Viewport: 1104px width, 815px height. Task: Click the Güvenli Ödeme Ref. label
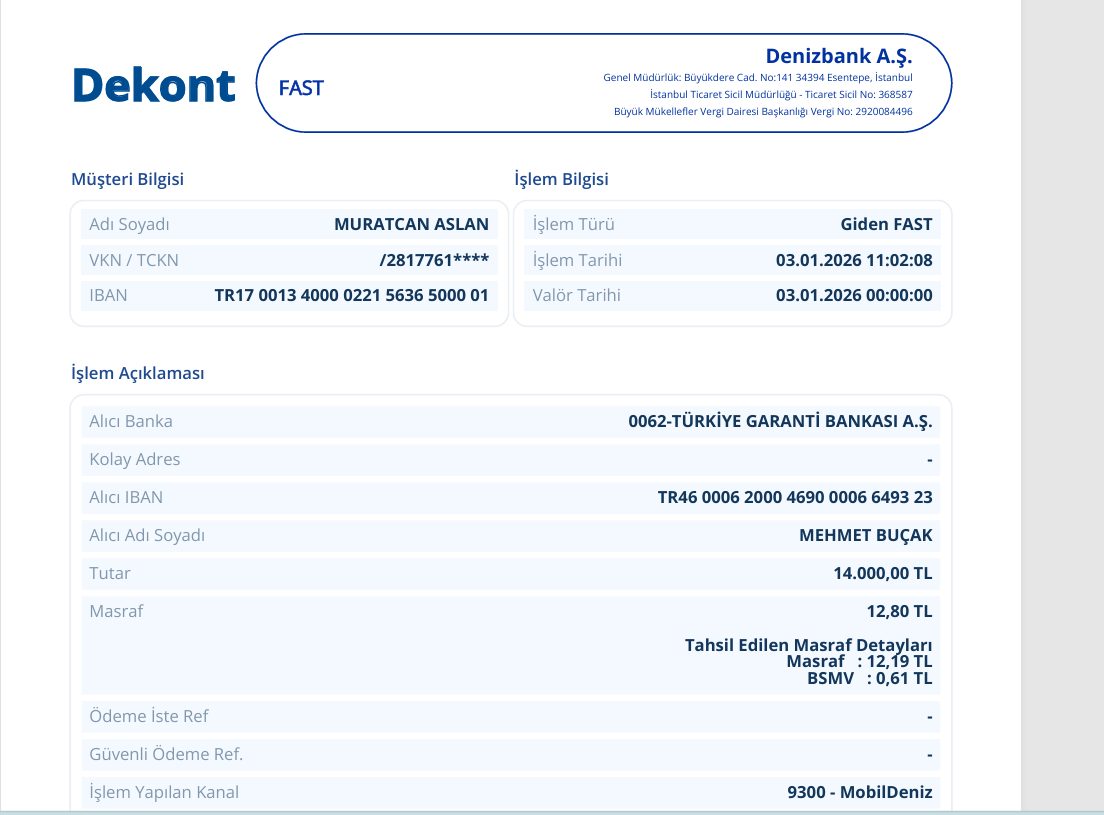click(x=166, y=754)
